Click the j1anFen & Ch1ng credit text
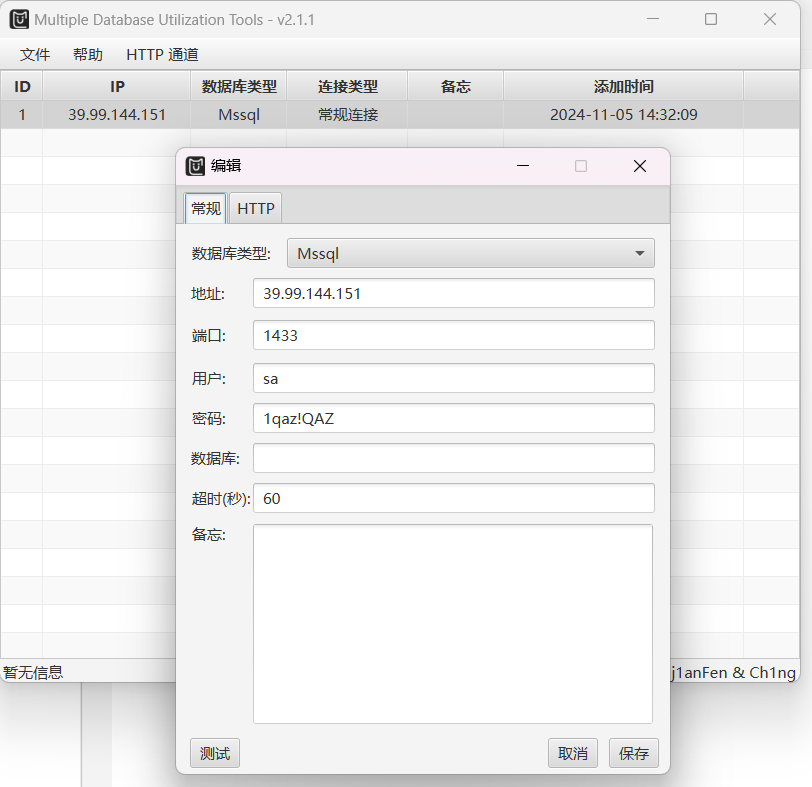The image size is (812, 787). coord(733,672)
